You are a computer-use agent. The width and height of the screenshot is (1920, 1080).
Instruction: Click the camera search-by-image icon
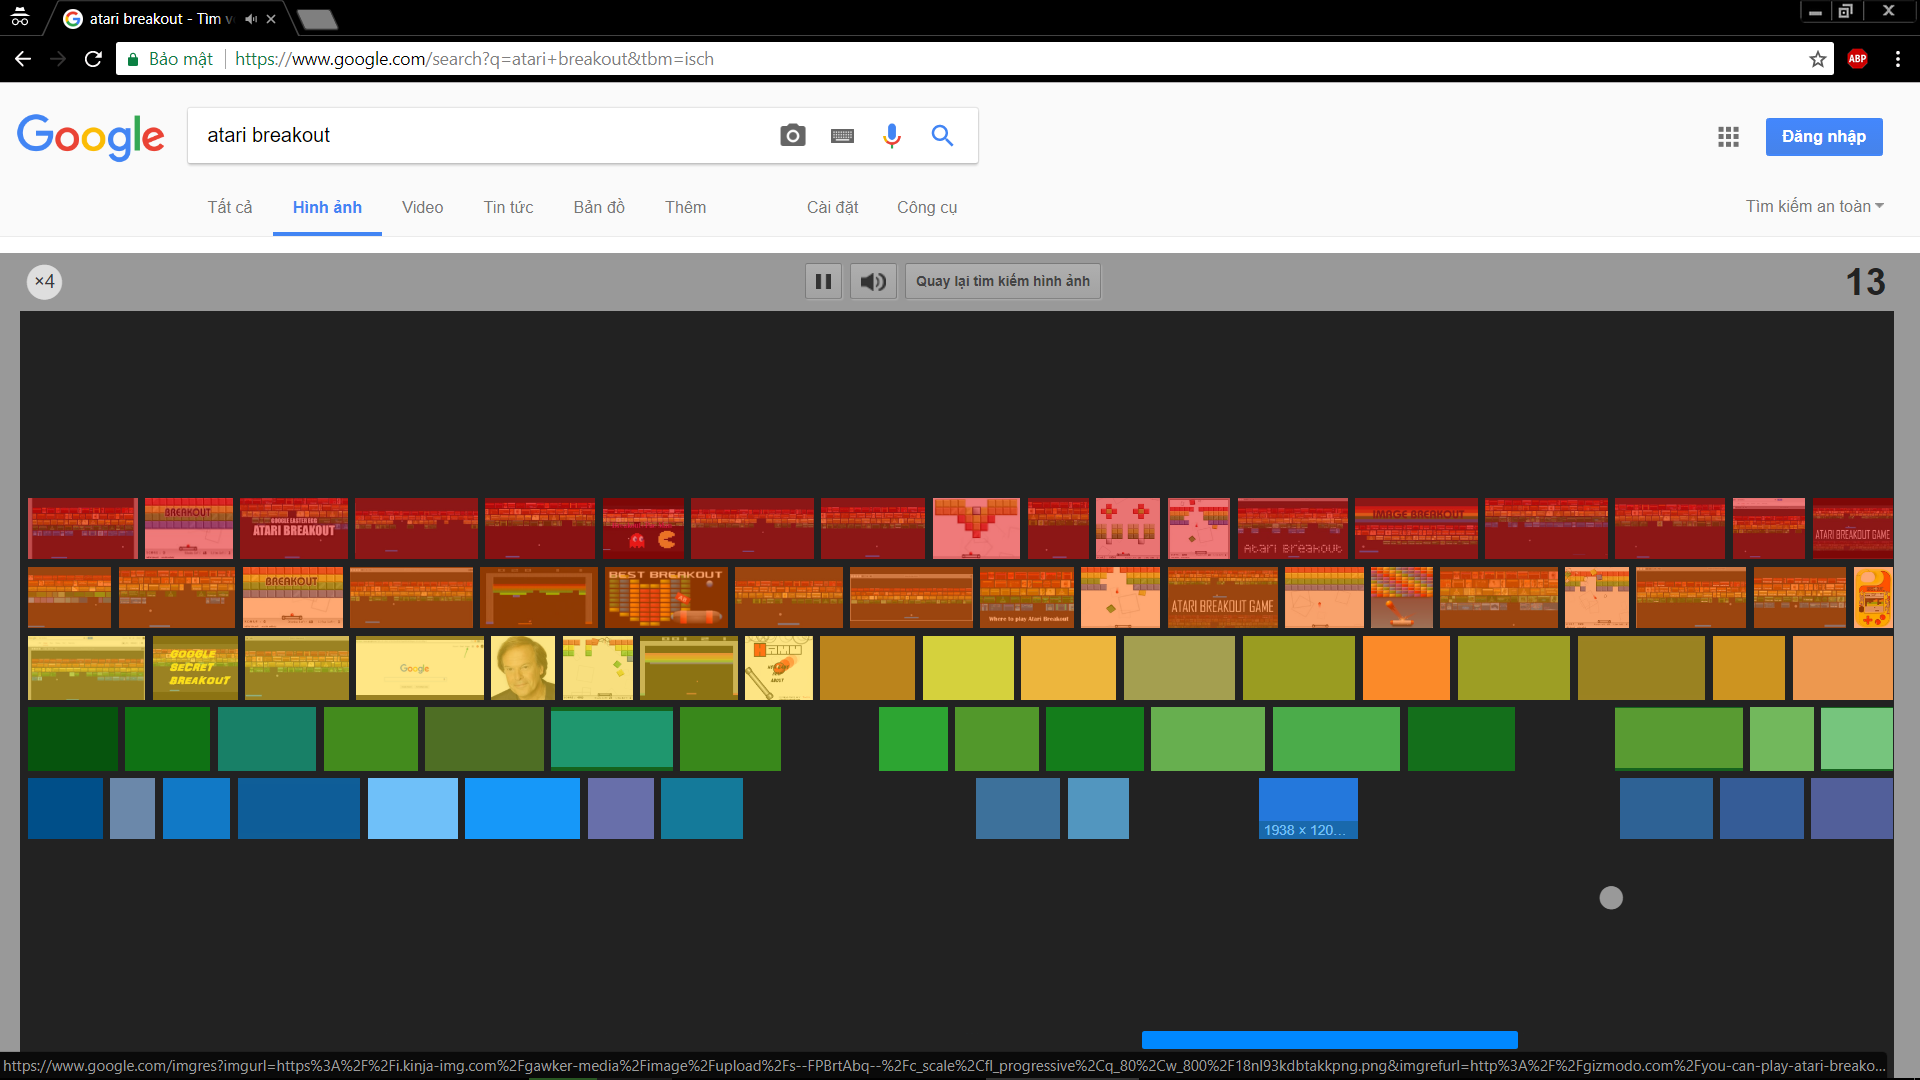click(792, 135)
